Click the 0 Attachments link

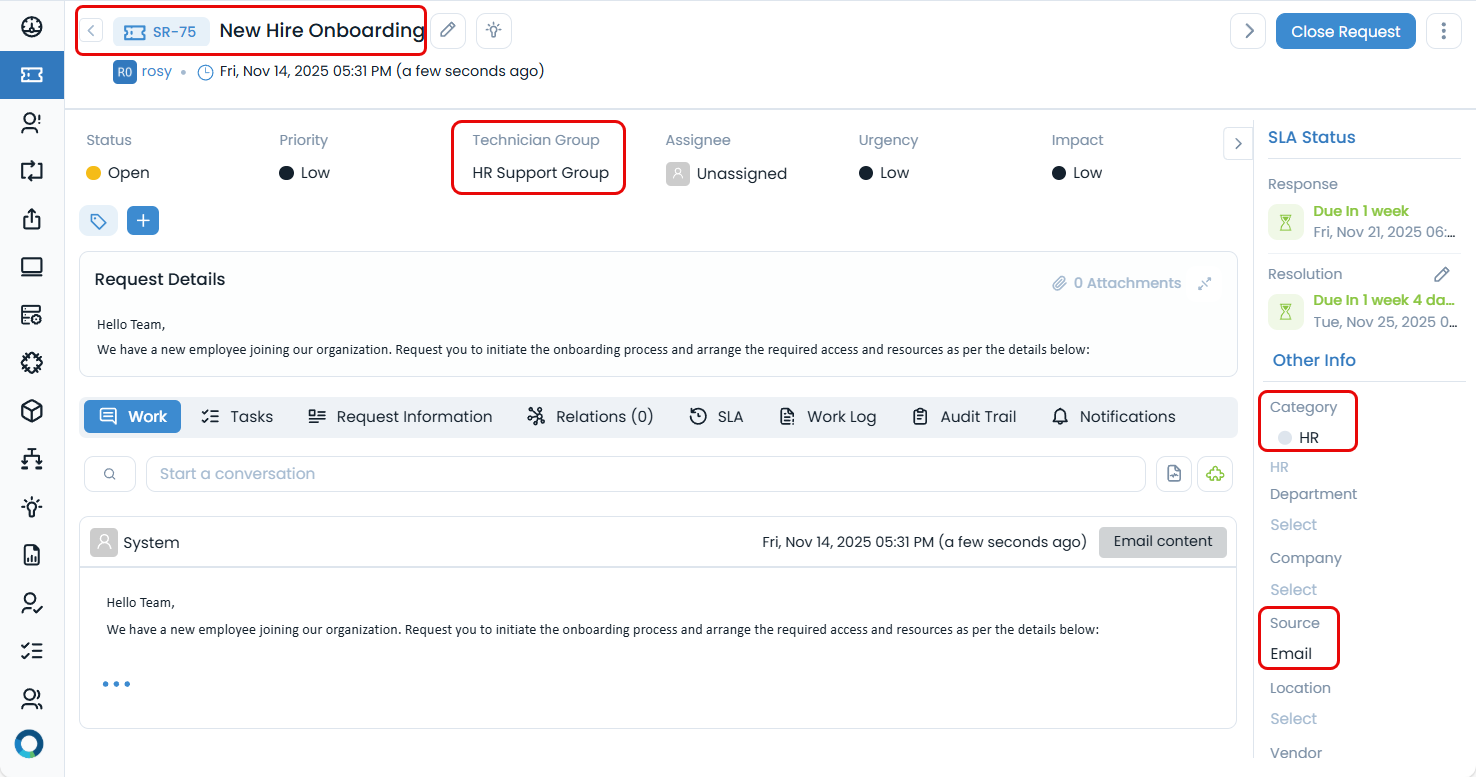click(1116, 283)
